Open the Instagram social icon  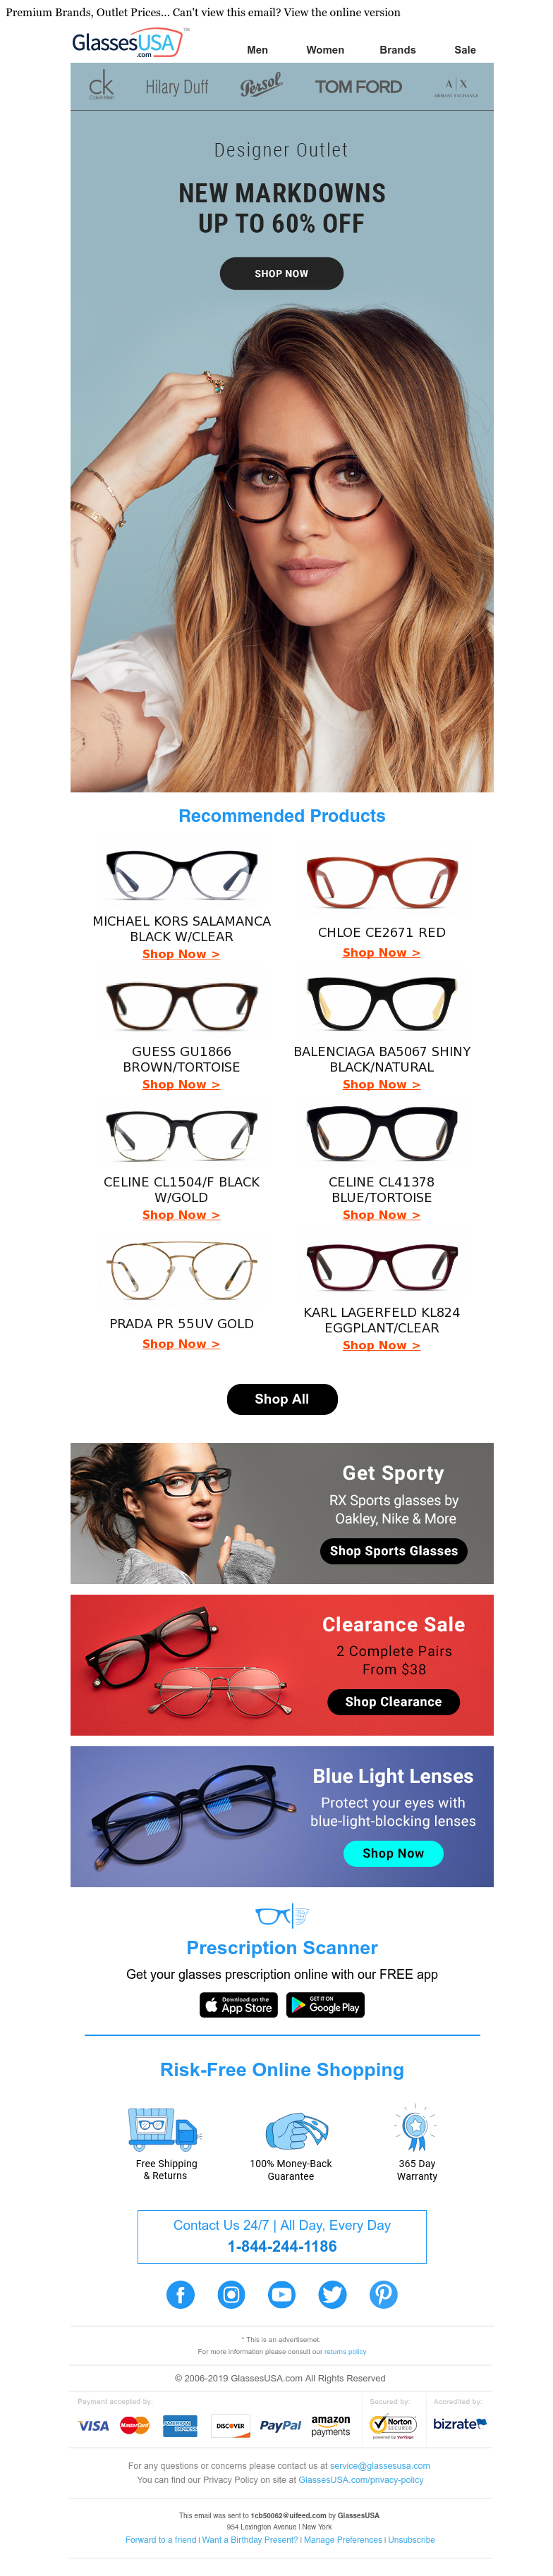click(x=231, y=2294)
